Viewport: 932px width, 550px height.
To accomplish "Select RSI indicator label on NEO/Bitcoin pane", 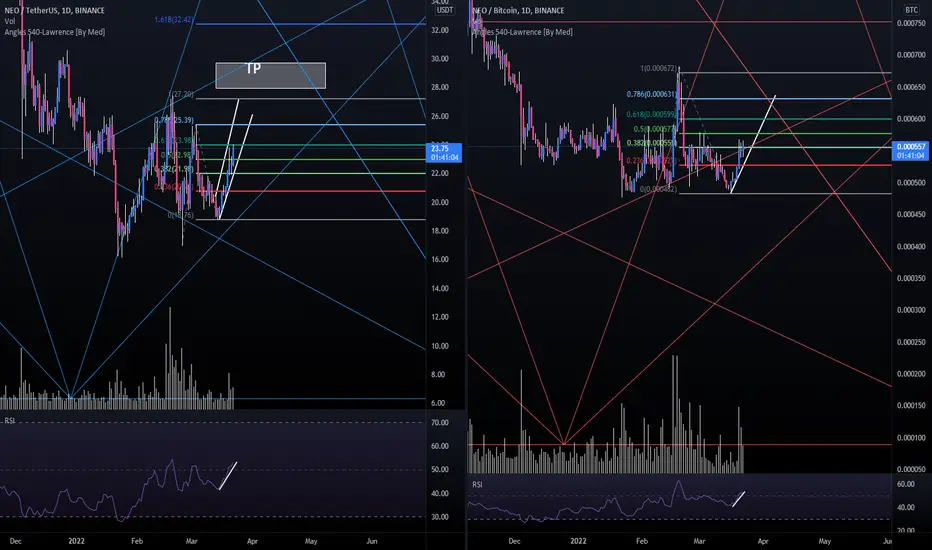I will click(477, 485).
